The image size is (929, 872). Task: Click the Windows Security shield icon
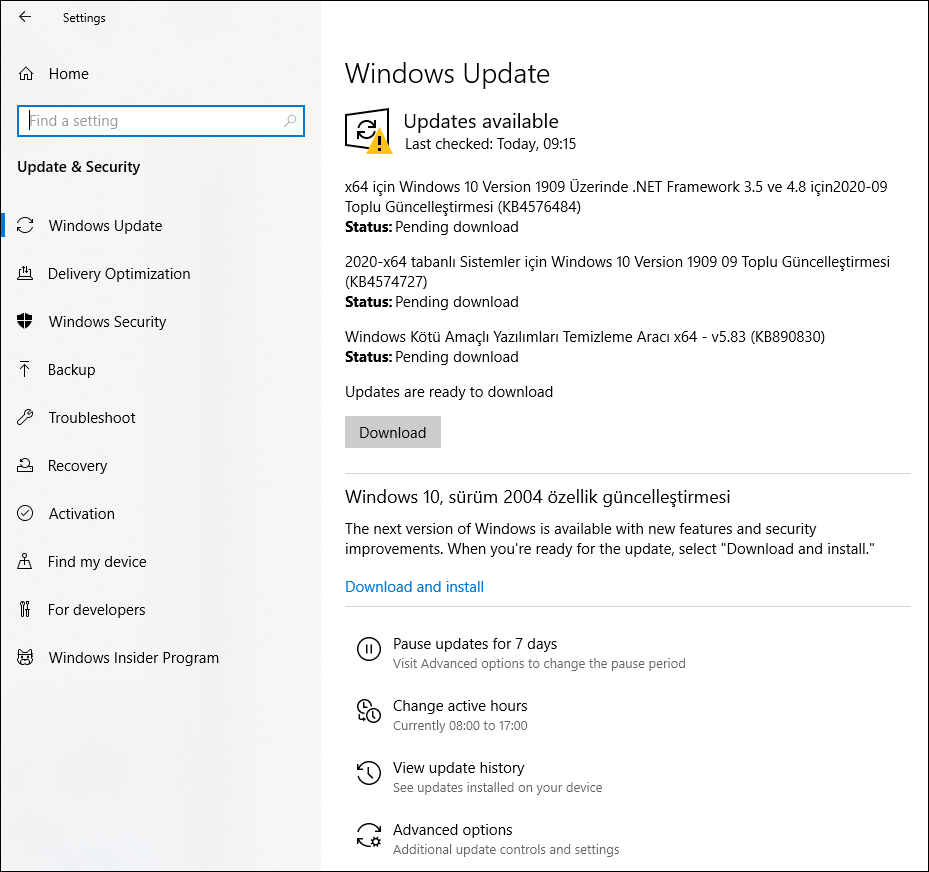tap(26, 322)
